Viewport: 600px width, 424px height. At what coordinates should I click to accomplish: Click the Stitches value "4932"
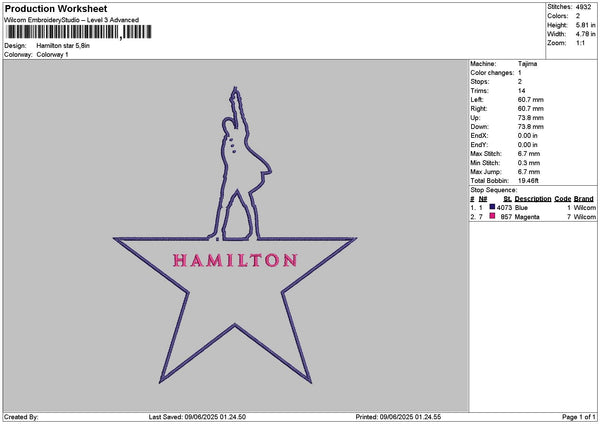click(583, 7)
